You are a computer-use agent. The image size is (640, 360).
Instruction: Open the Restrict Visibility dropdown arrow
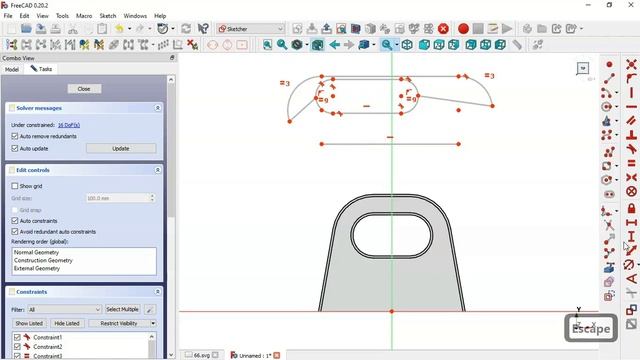(153, 323)
